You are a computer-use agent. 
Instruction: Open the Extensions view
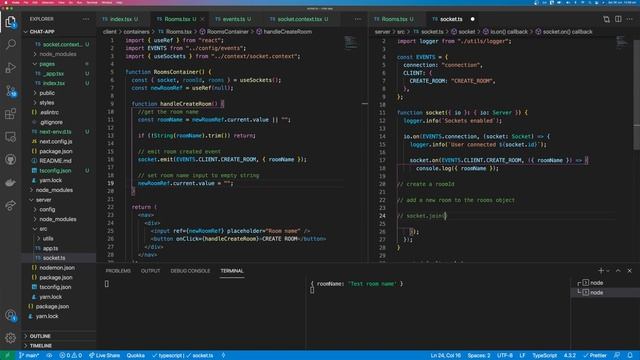(x=11, y=113)
